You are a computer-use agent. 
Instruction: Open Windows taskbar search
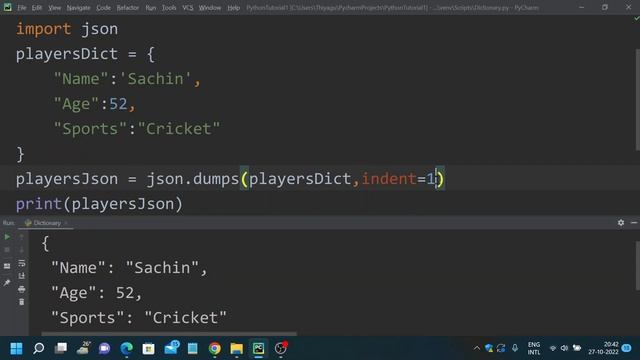point(39,349)
